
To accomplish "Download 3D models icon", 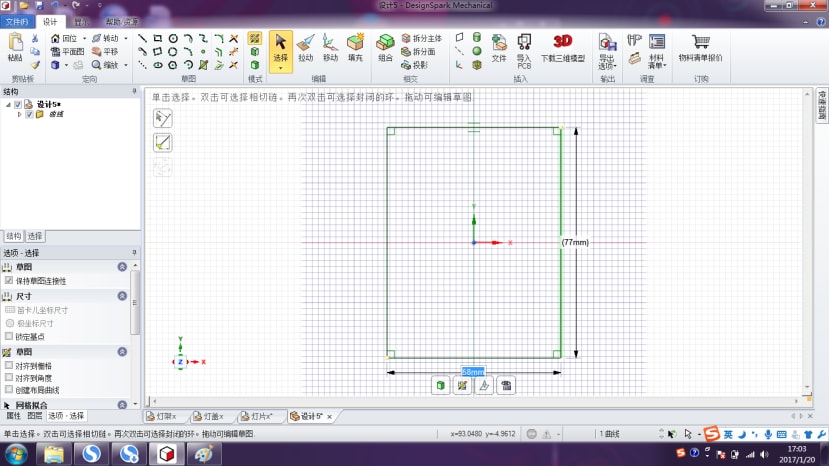I will [563, 48].
